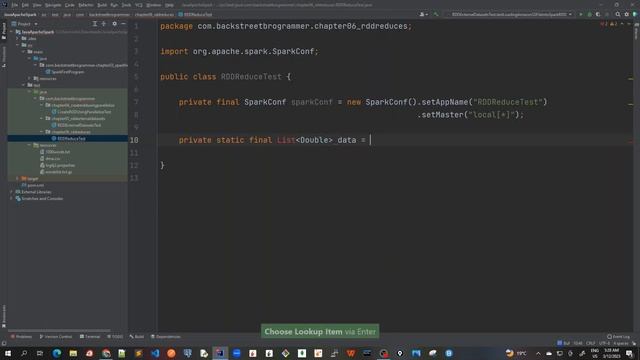Select pom.xml in project tree
This screenshot has height=360, width=640.
33,185
